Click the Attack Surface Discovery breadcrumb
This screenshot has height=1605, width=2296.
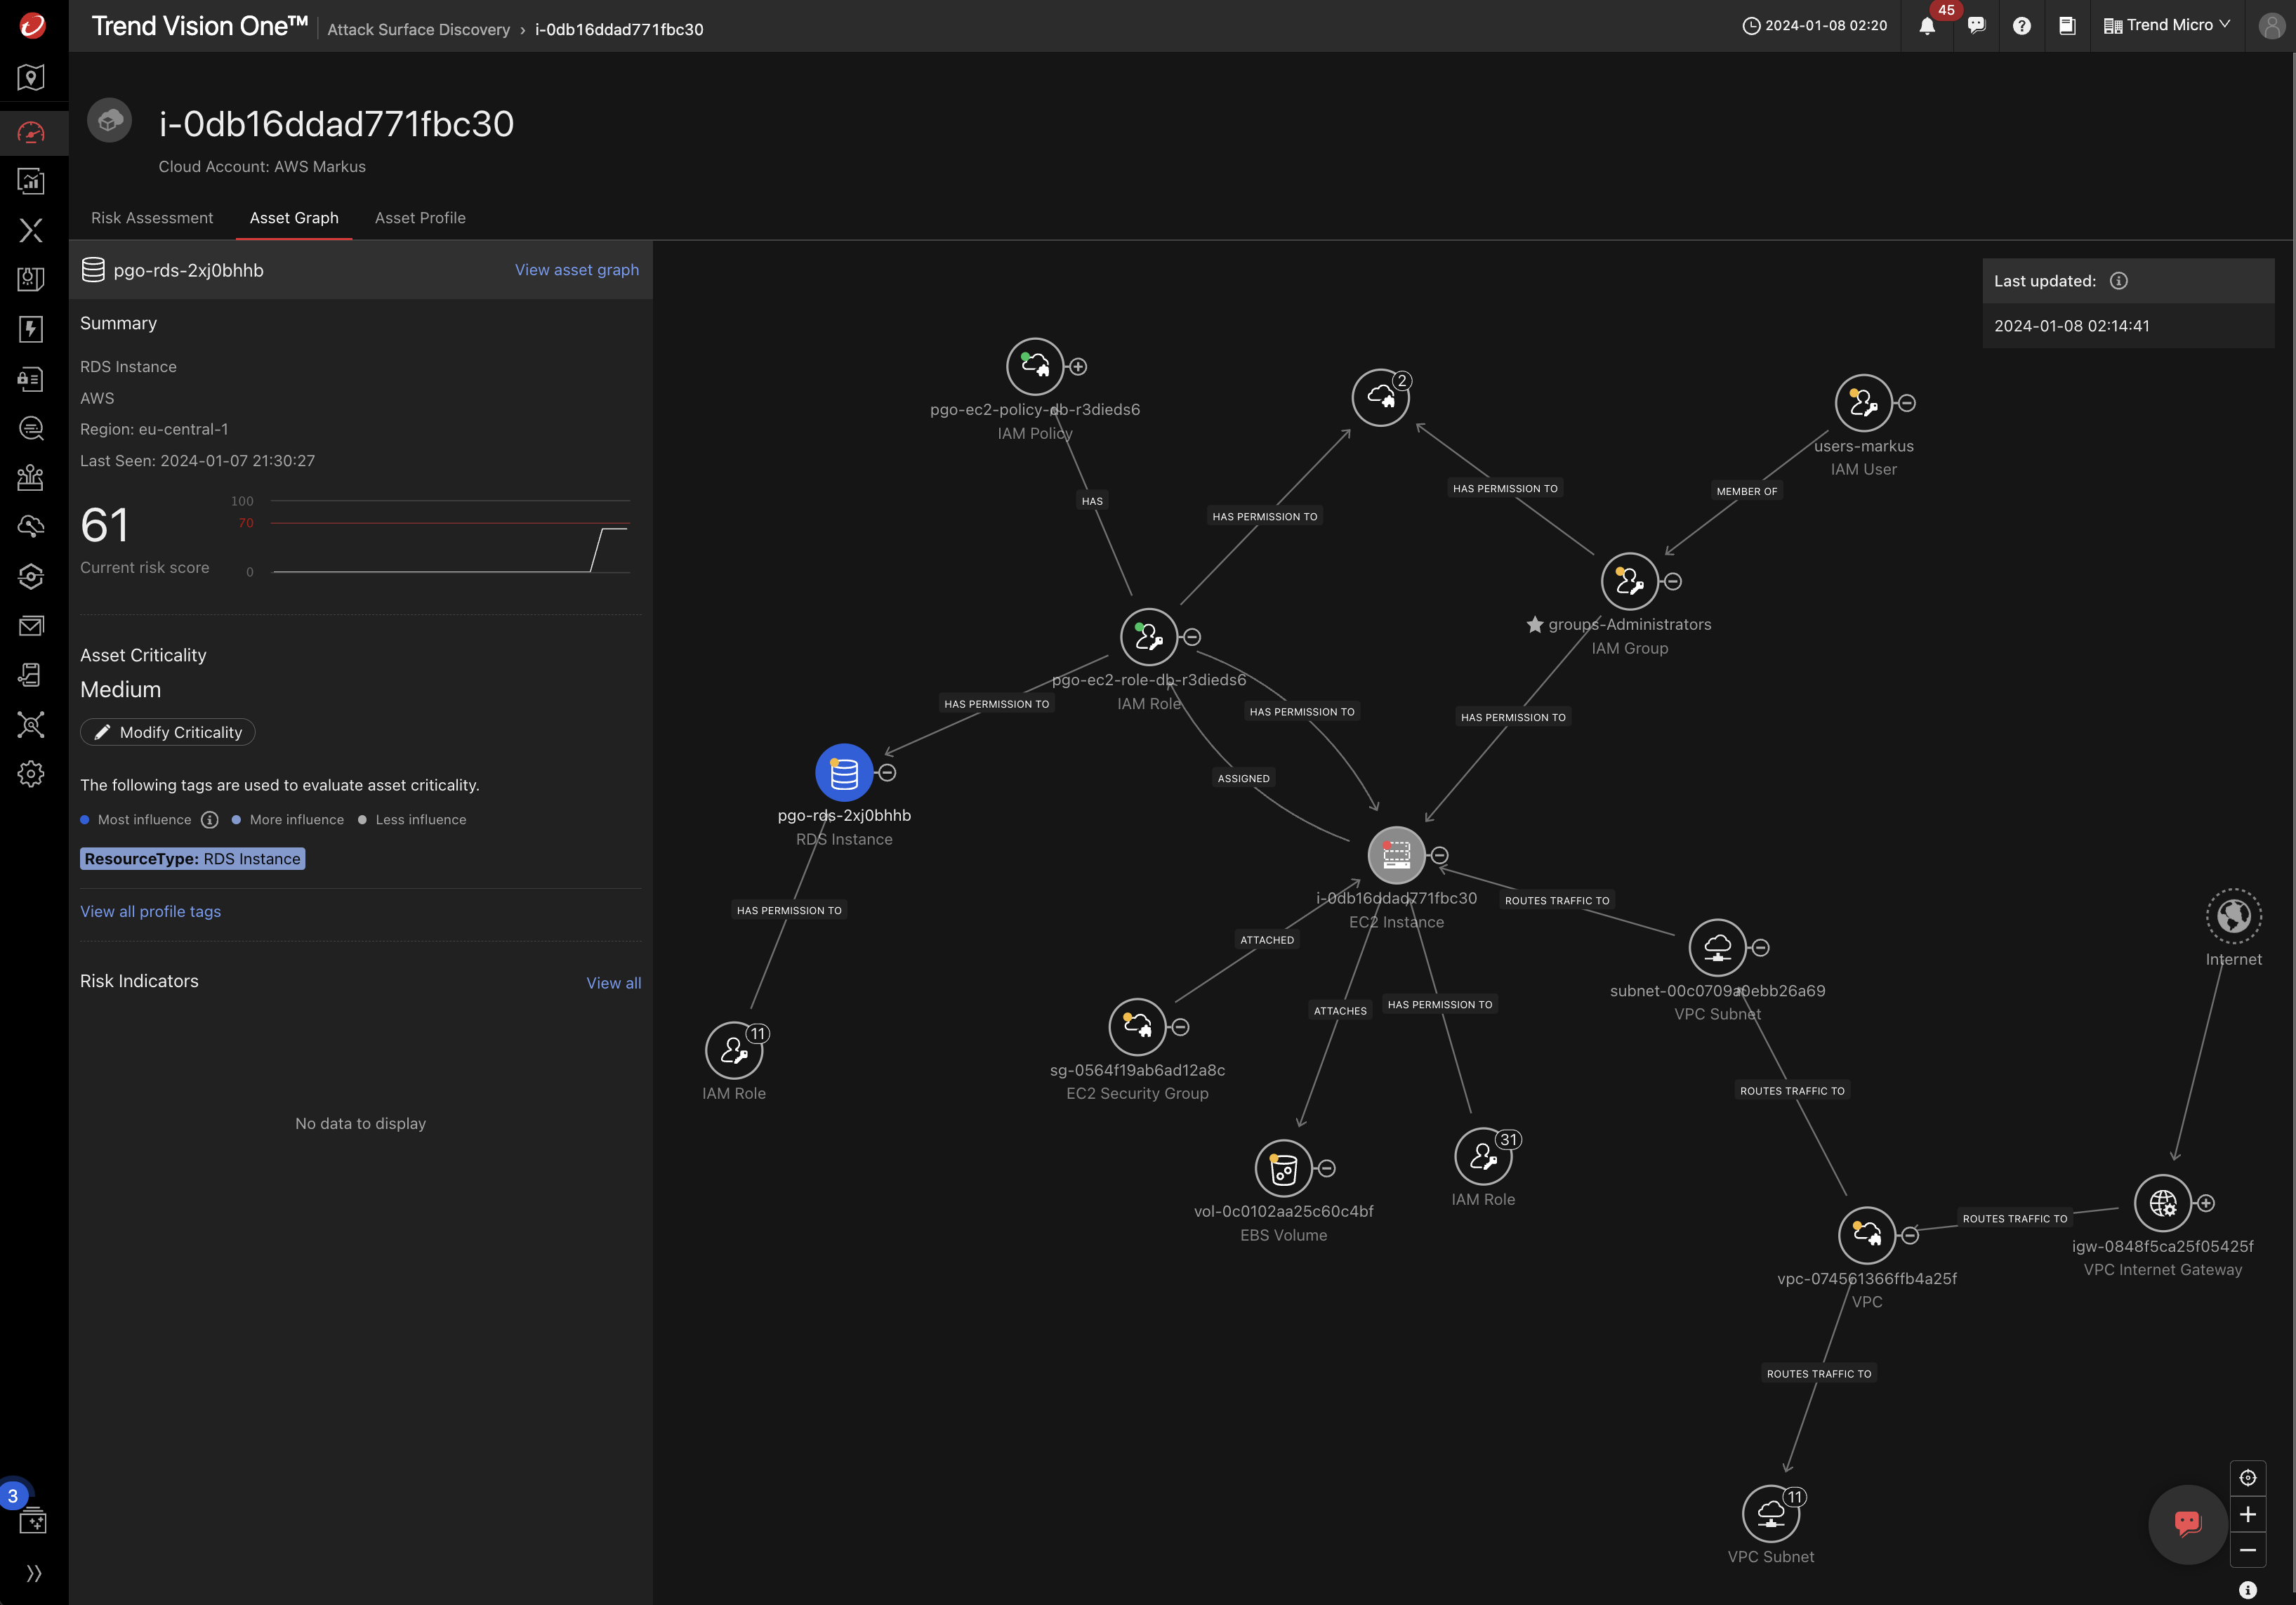coord(418,29)
